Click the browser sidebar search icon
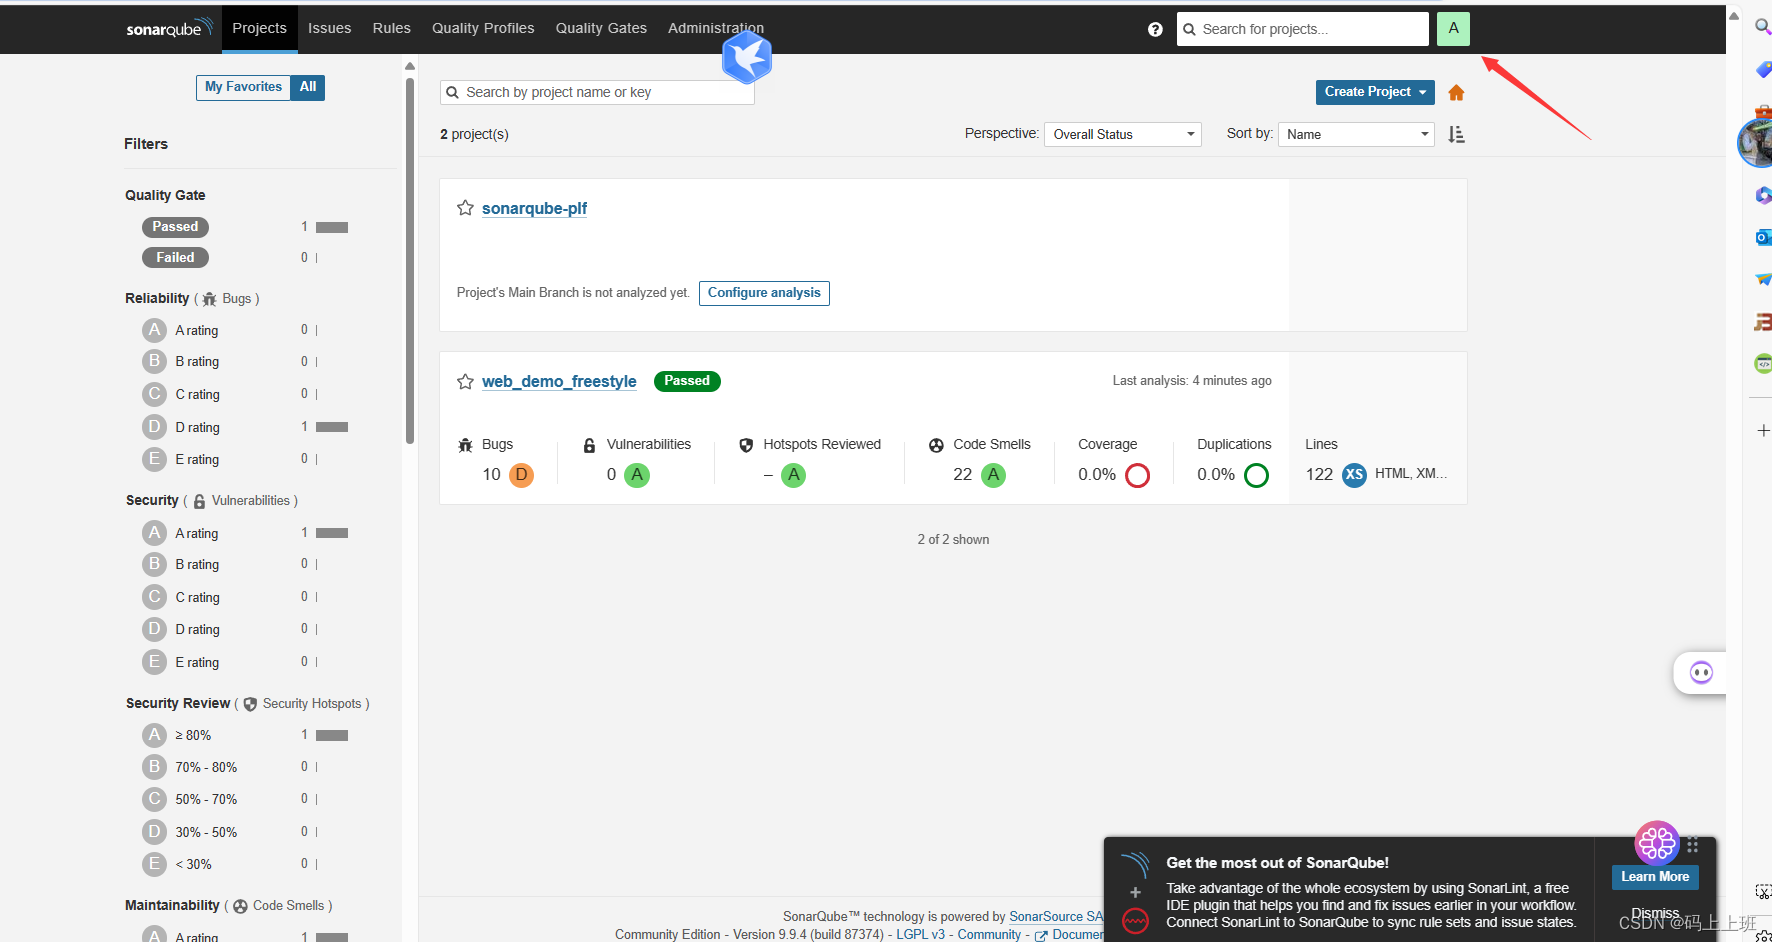This screenshot has width=1772, height=942. (x=1763, y=26)
